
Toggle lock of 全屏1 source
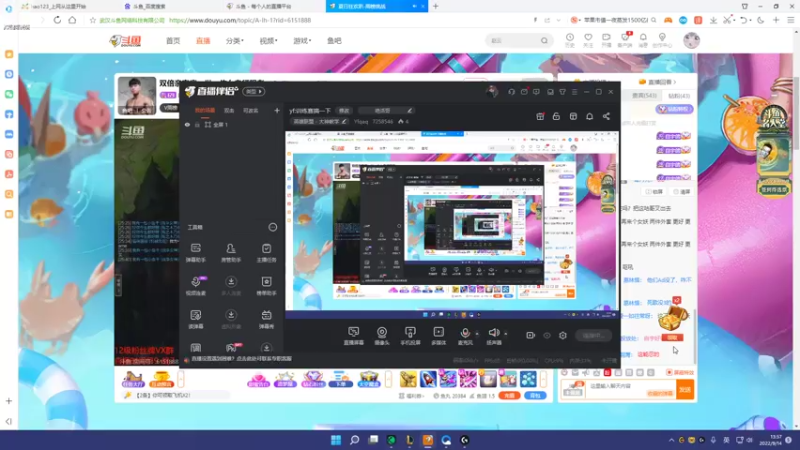197,124
